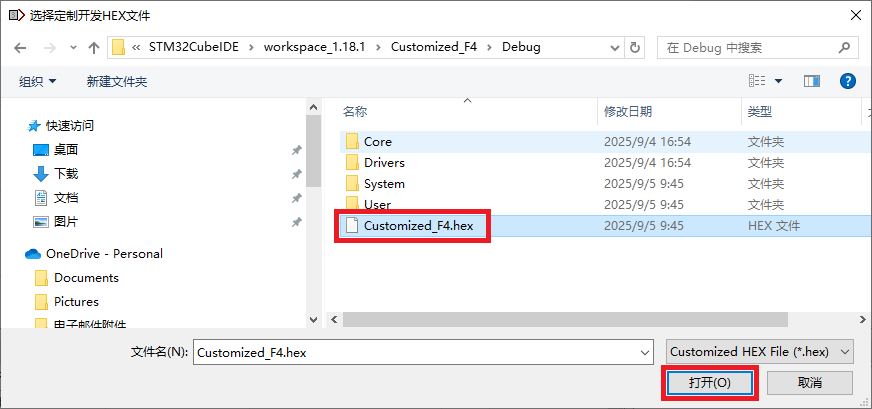Screen dimensions: 872x409
Task: Click the change view layout icon
Action: coord(757,81)
